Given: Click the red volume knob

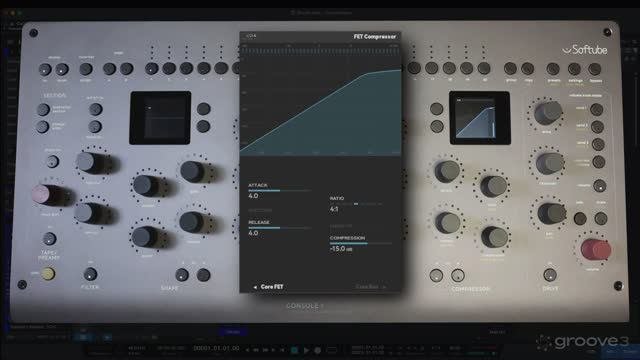Looking at the screenshot, I should coord(595,250).
